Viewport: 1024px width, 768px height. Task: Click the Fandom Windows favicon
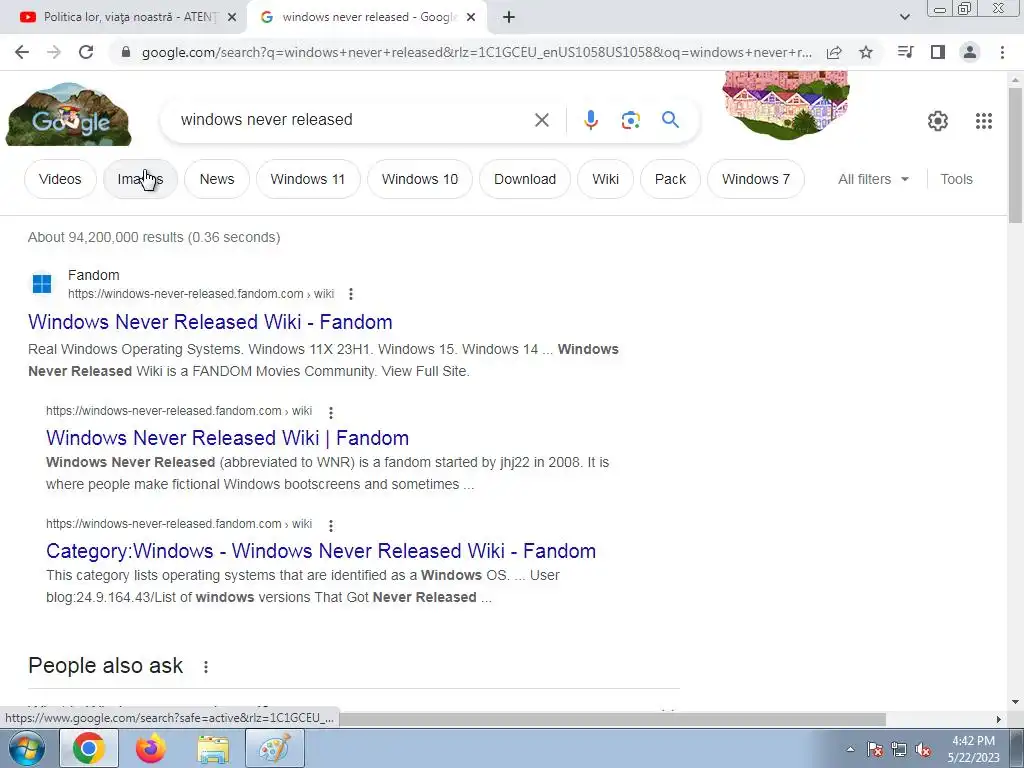coord(42,283)
